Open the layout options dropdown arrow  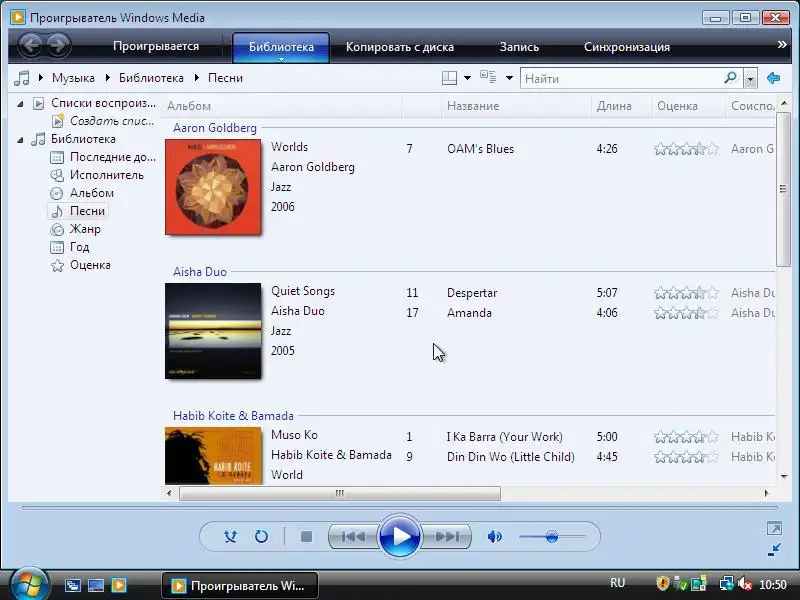(467, 78)
